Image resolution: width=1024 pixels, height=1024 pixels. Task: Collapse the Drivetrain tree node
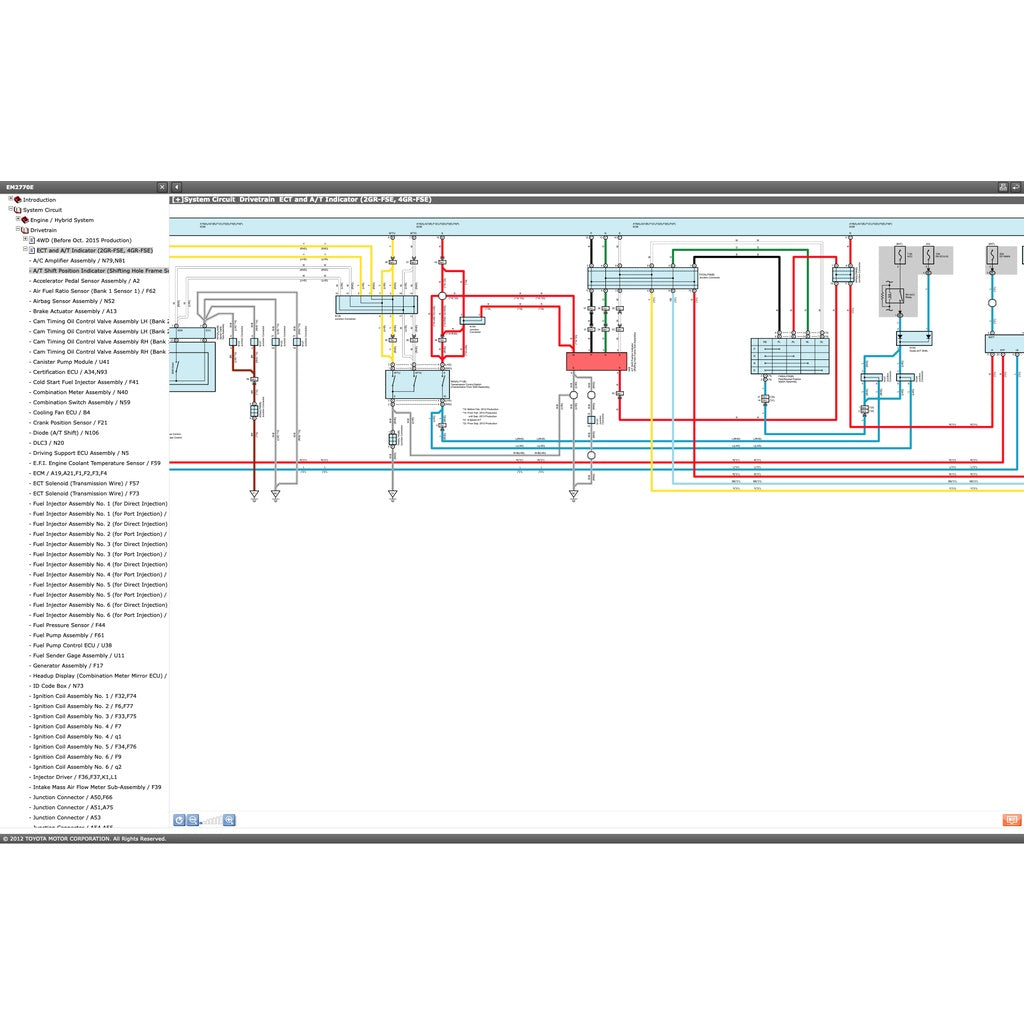(18, 230)
